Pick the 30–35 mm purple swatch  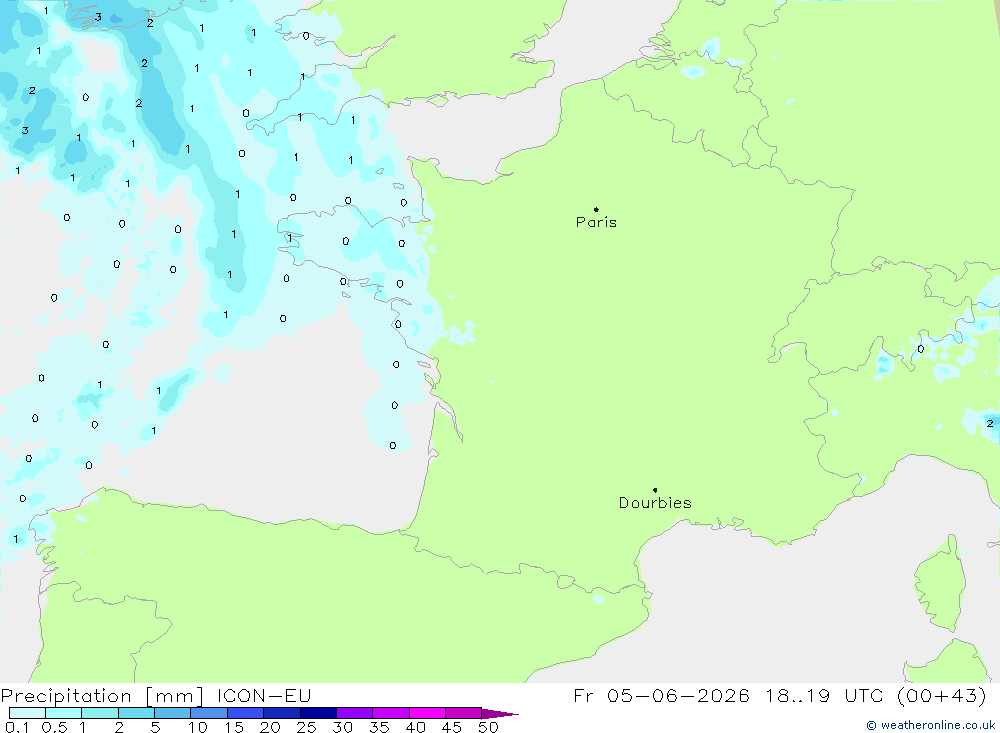[355, 713]
